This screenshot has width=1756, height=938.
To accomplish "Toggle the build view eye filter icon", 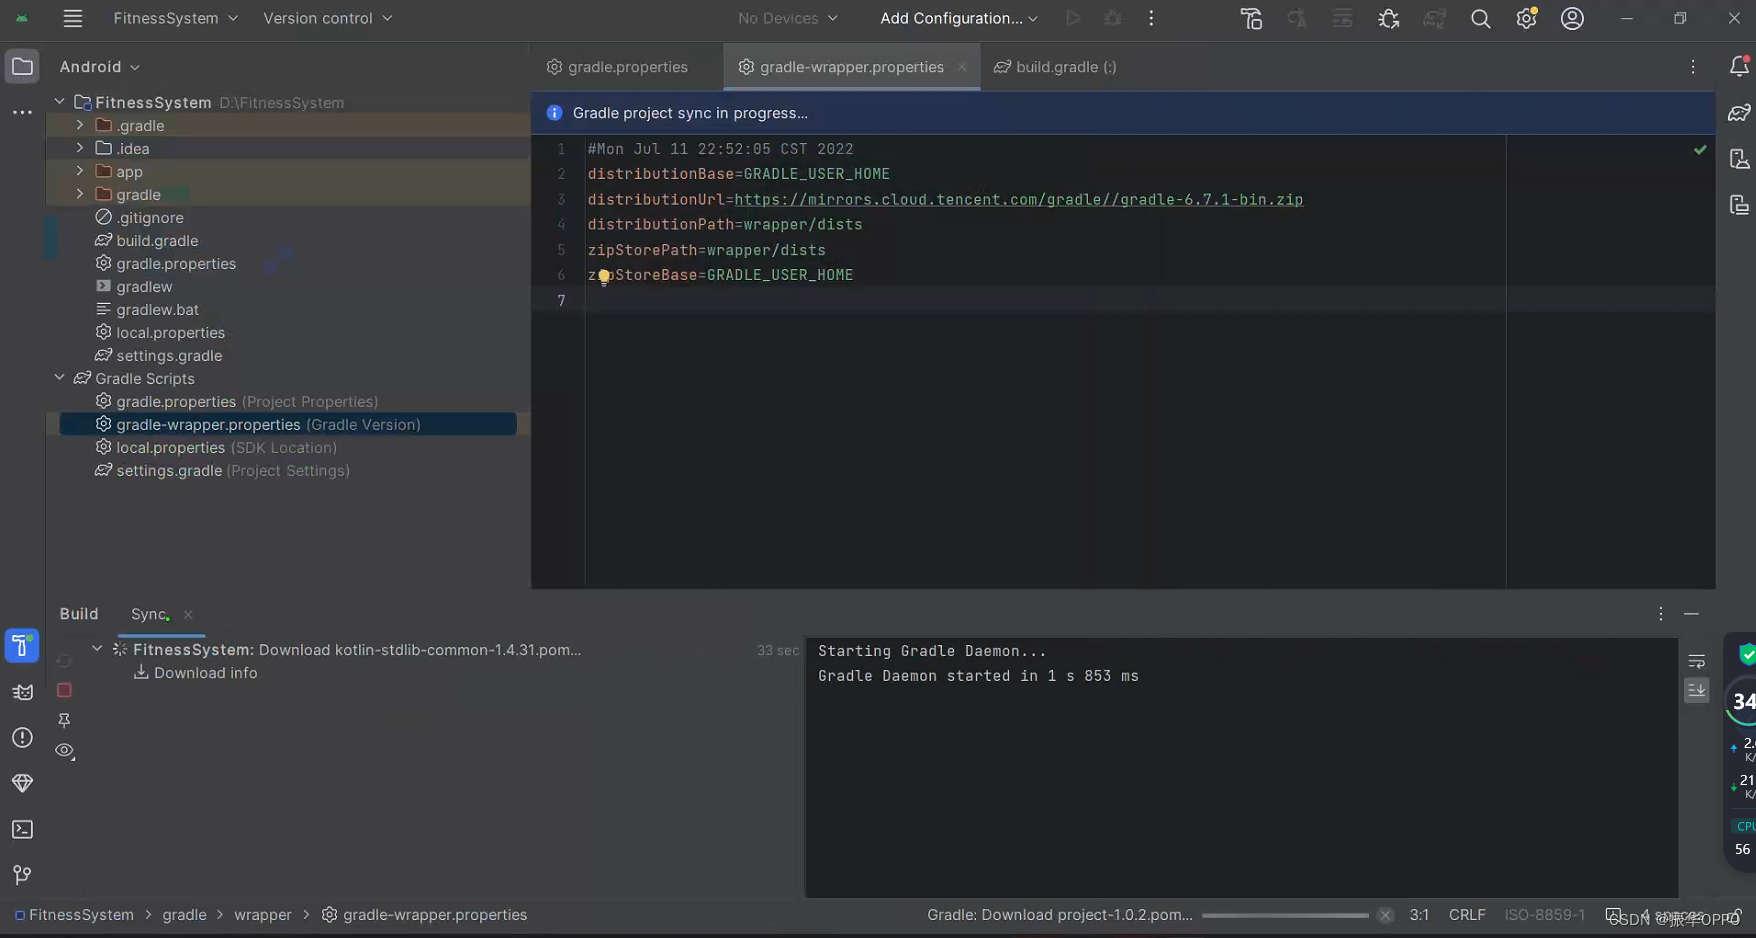I will 65,751.
